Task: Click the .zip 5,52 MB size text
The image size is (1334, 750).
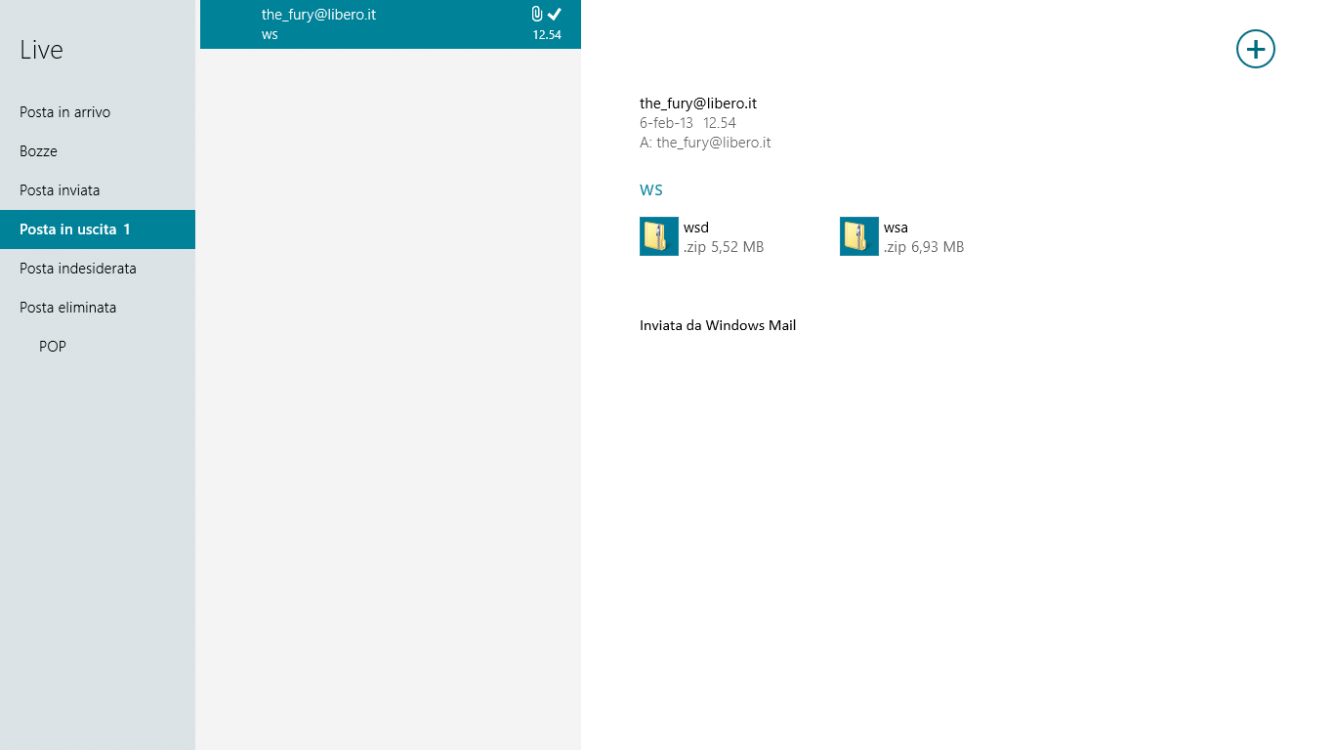Action: click(723, 247)
